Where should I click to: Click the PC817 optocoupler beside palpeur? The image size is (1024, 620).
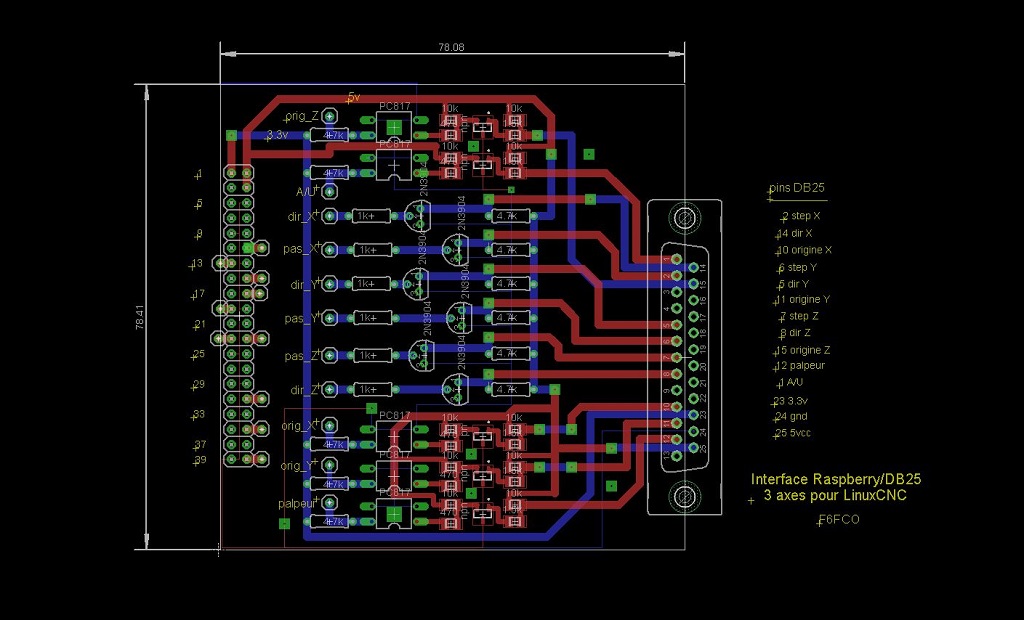coord(394,515)
